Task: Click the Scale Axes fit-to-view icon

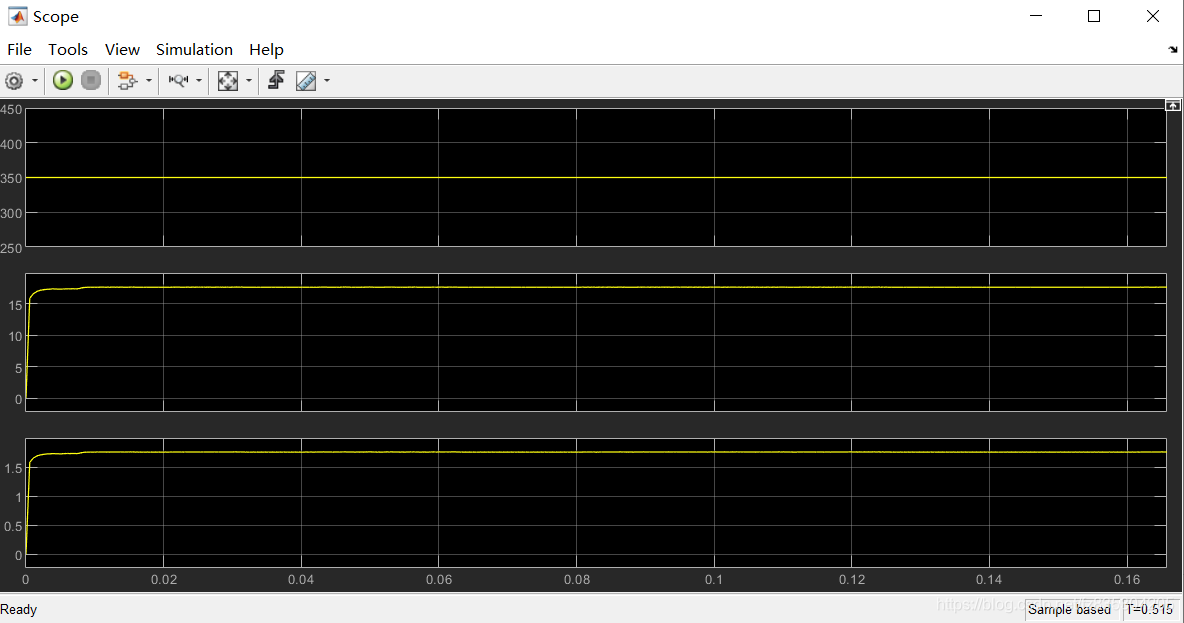Action: point(228,80)
